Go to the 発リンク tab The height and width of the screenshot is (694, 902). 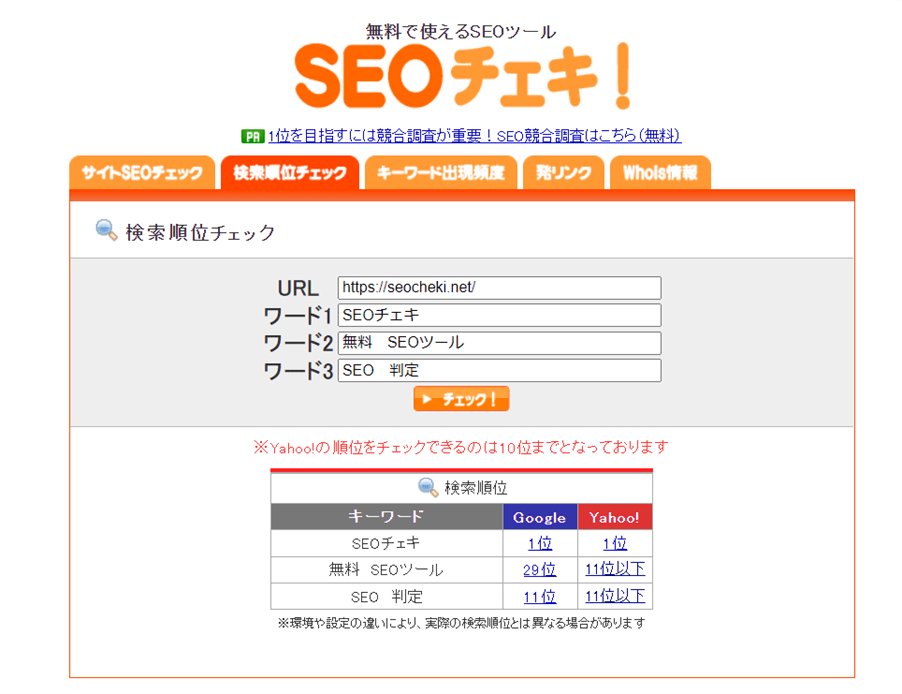(x=564, y=173)
